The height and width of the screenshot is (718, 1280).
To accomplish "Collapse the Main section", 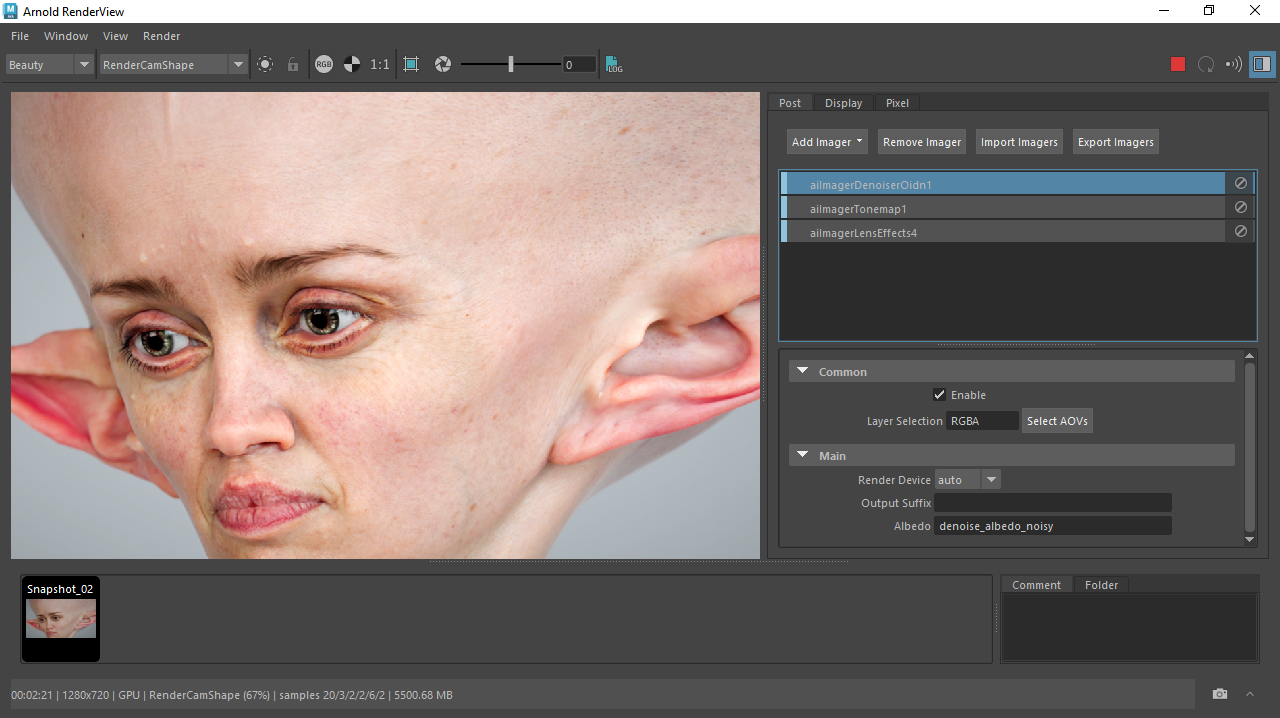I will (x=802, y=454).
